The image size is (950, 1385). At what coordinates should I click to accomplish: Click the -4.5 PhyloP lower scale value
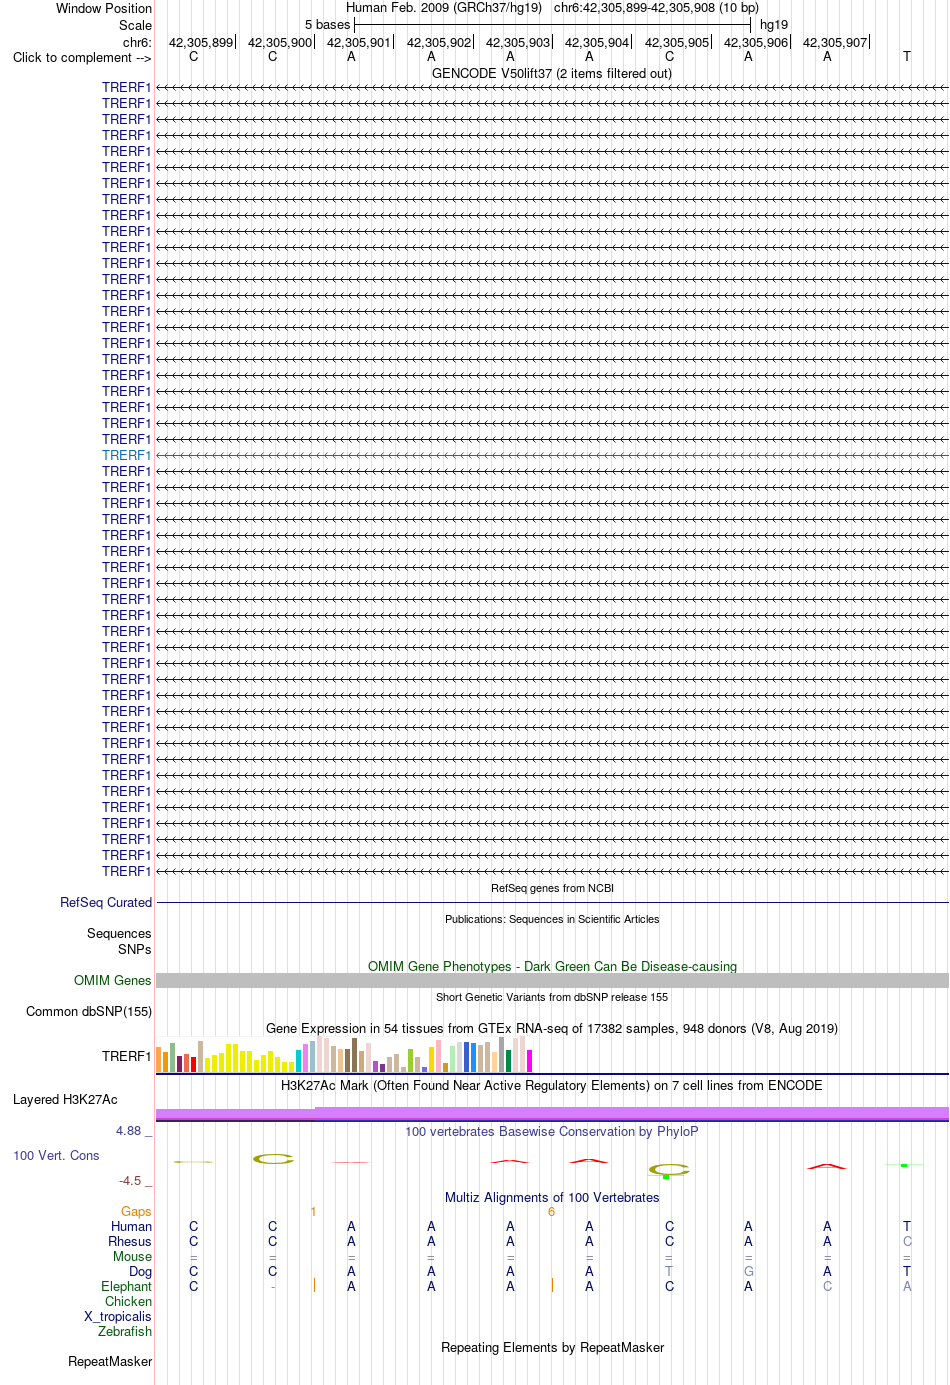[130, 1180]
